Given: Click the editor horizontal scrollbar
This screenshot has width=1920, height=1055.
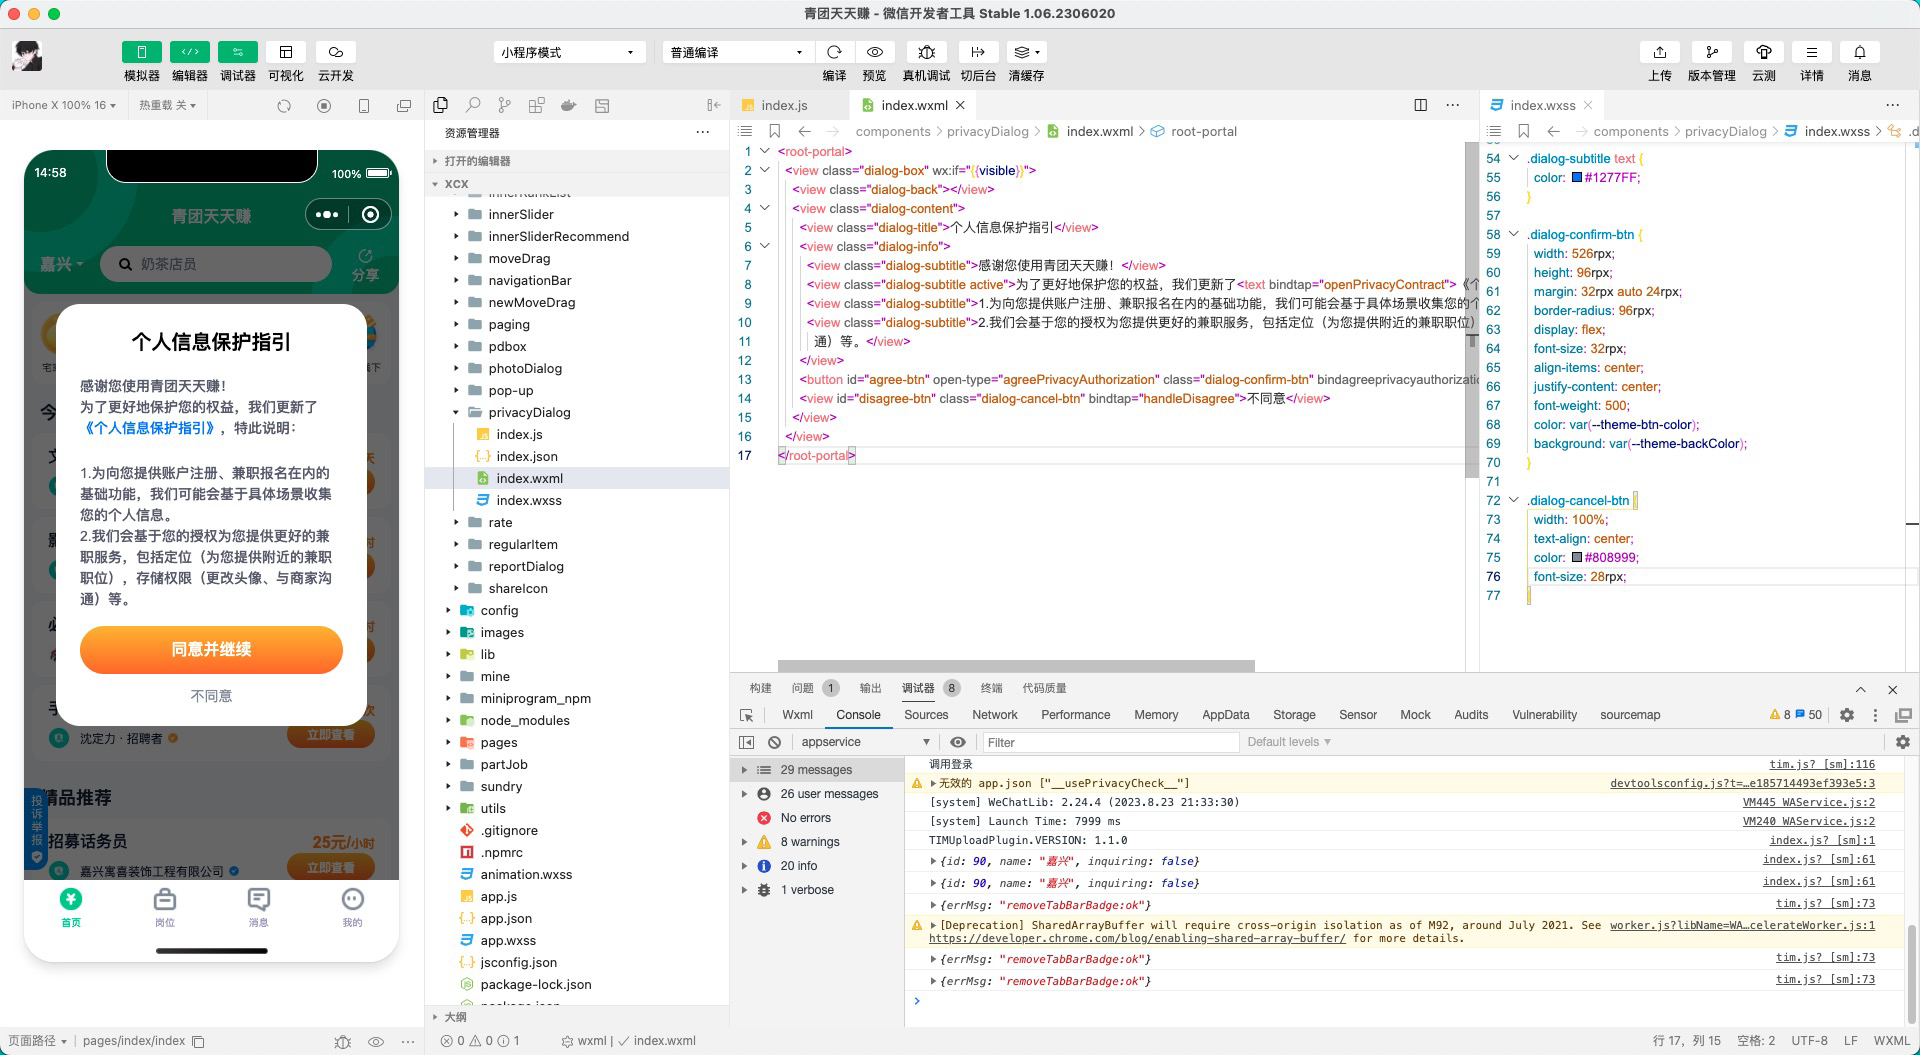Looking at the screenshot, I should point(1016,665).
